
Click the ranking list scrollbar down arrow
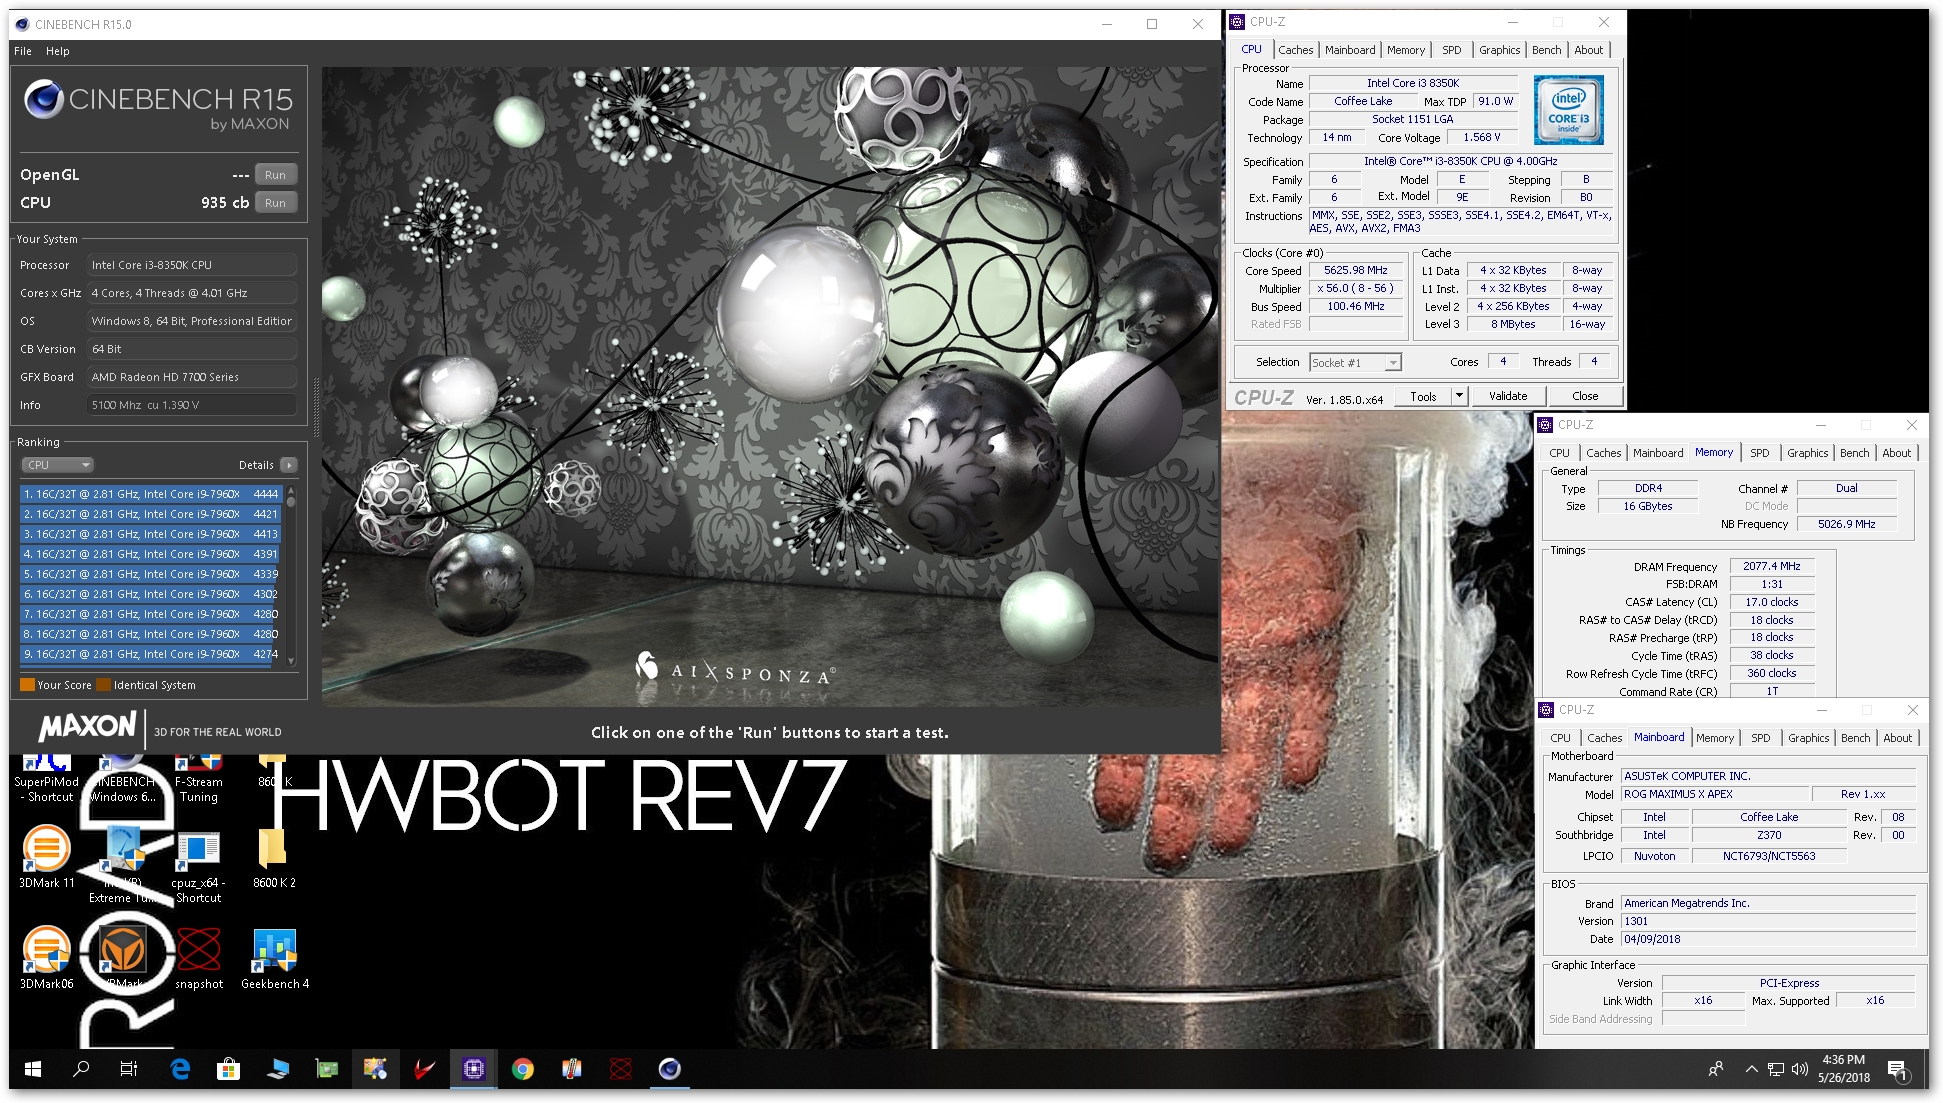(291, 661)
